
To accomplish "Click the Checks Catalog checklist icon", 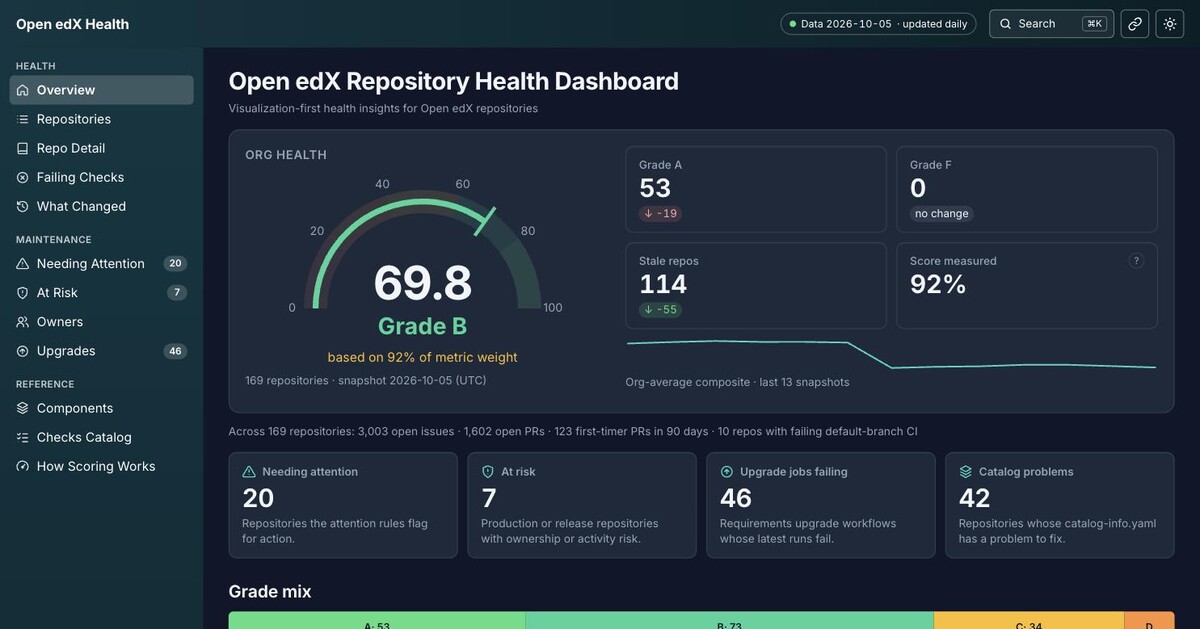I will (x=23, y=437).
